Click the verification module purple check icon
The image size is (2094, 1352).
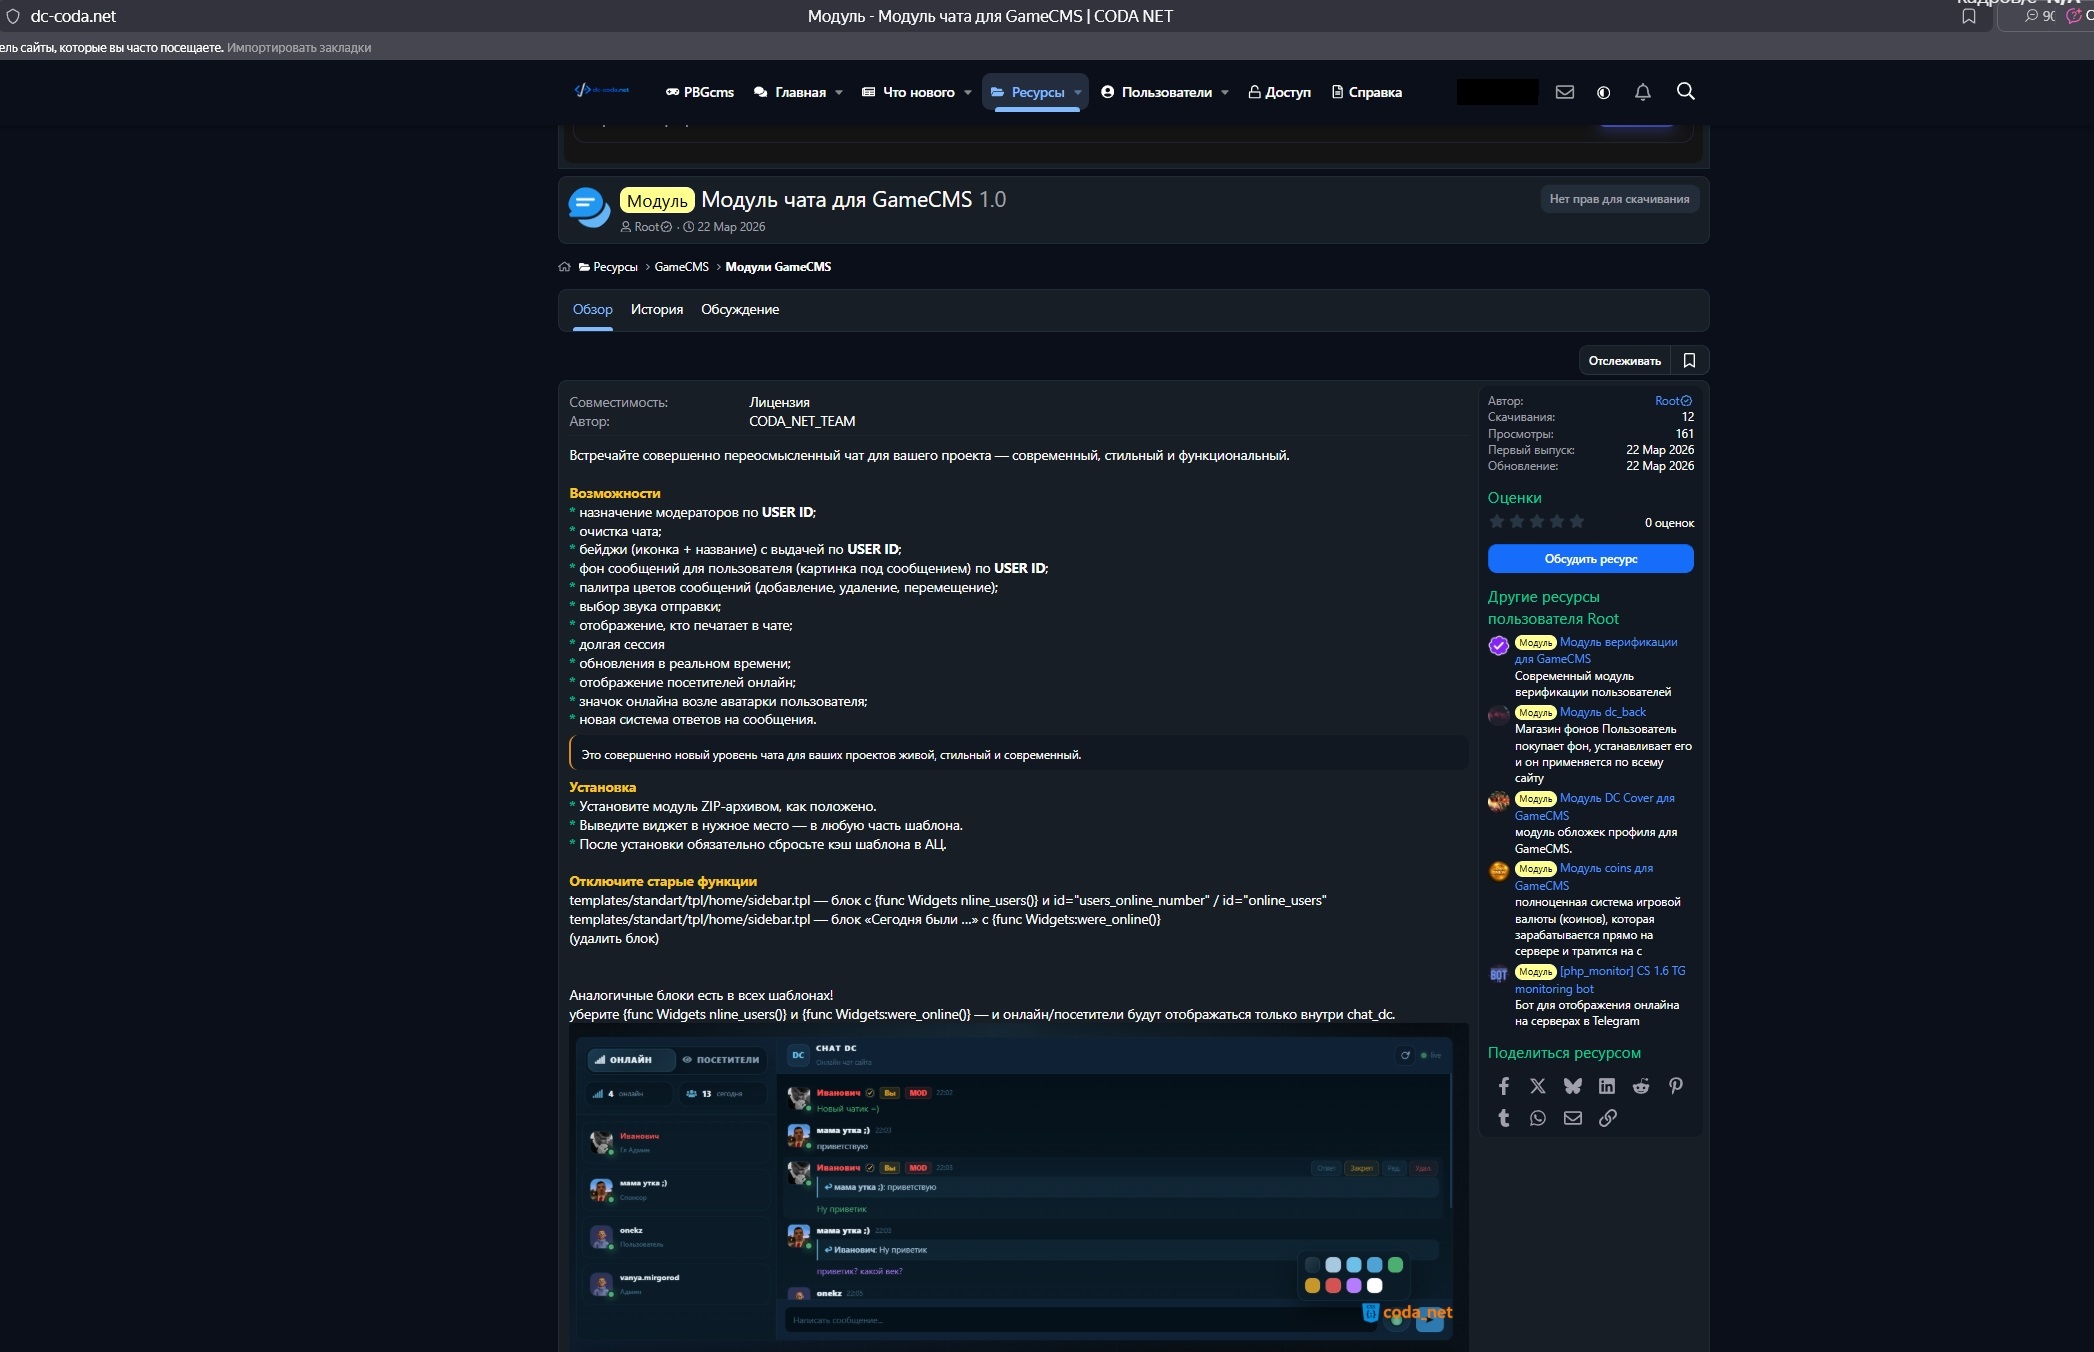(1498, 646)
